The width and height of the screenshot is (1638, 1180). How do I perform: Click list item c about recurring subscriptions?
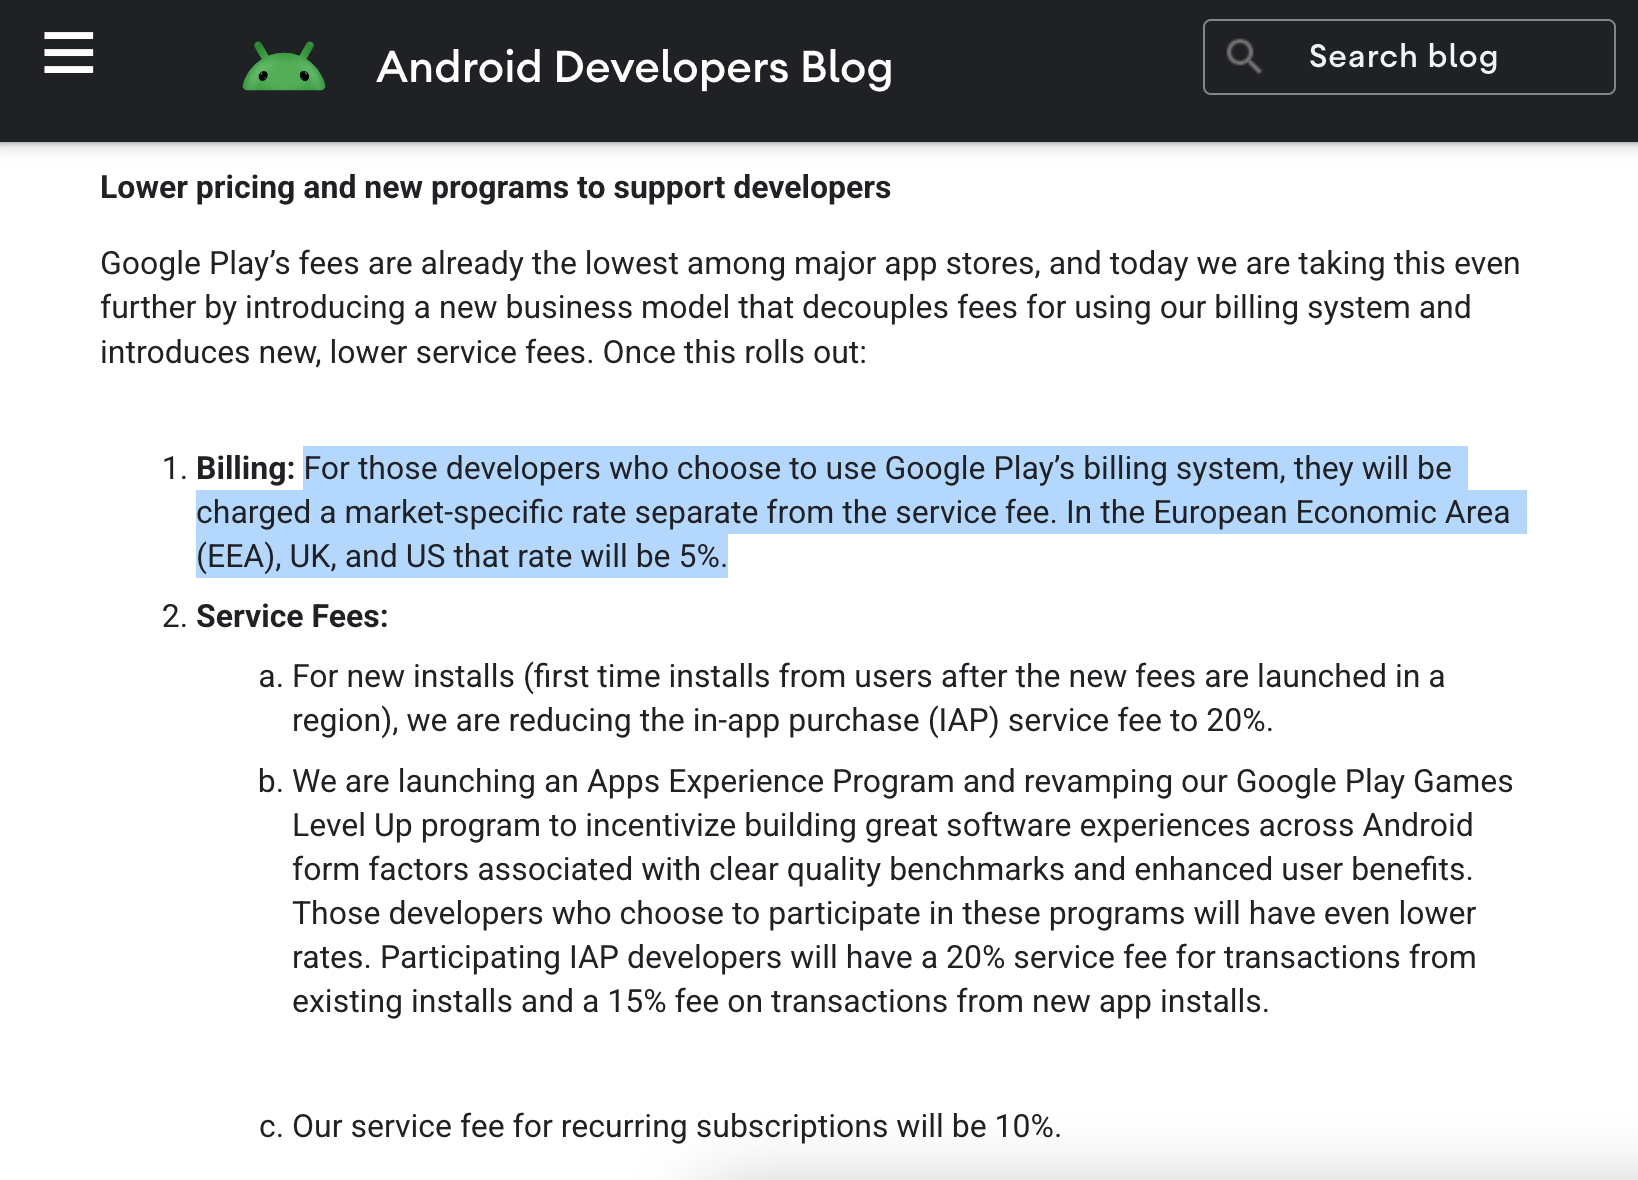(x=676, y=1126)
